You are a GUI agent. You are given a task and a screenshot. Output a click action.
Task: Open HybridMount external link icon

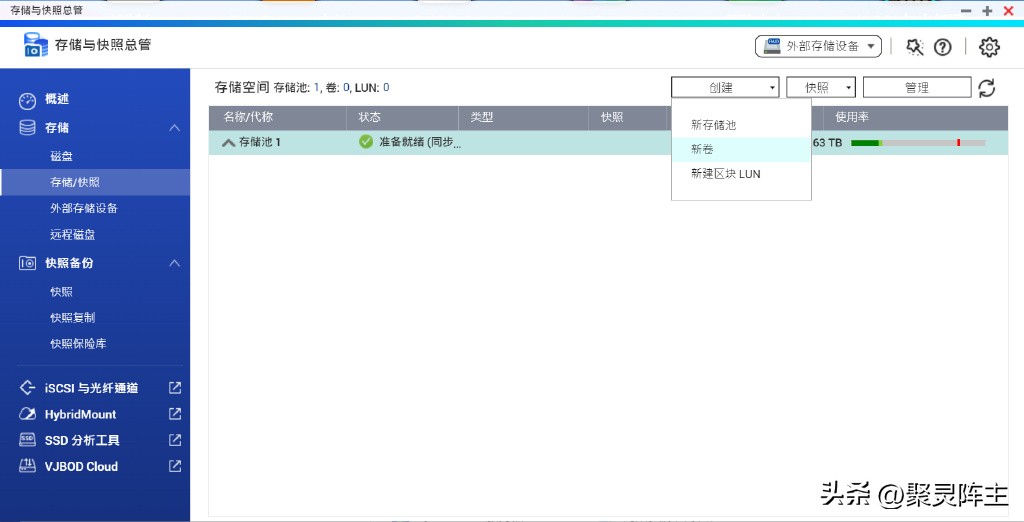[175, 414]
